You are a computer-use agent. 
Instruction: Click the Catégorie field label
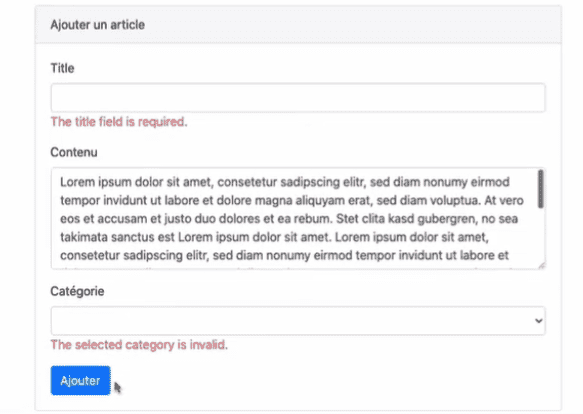(x=77, y=291)
